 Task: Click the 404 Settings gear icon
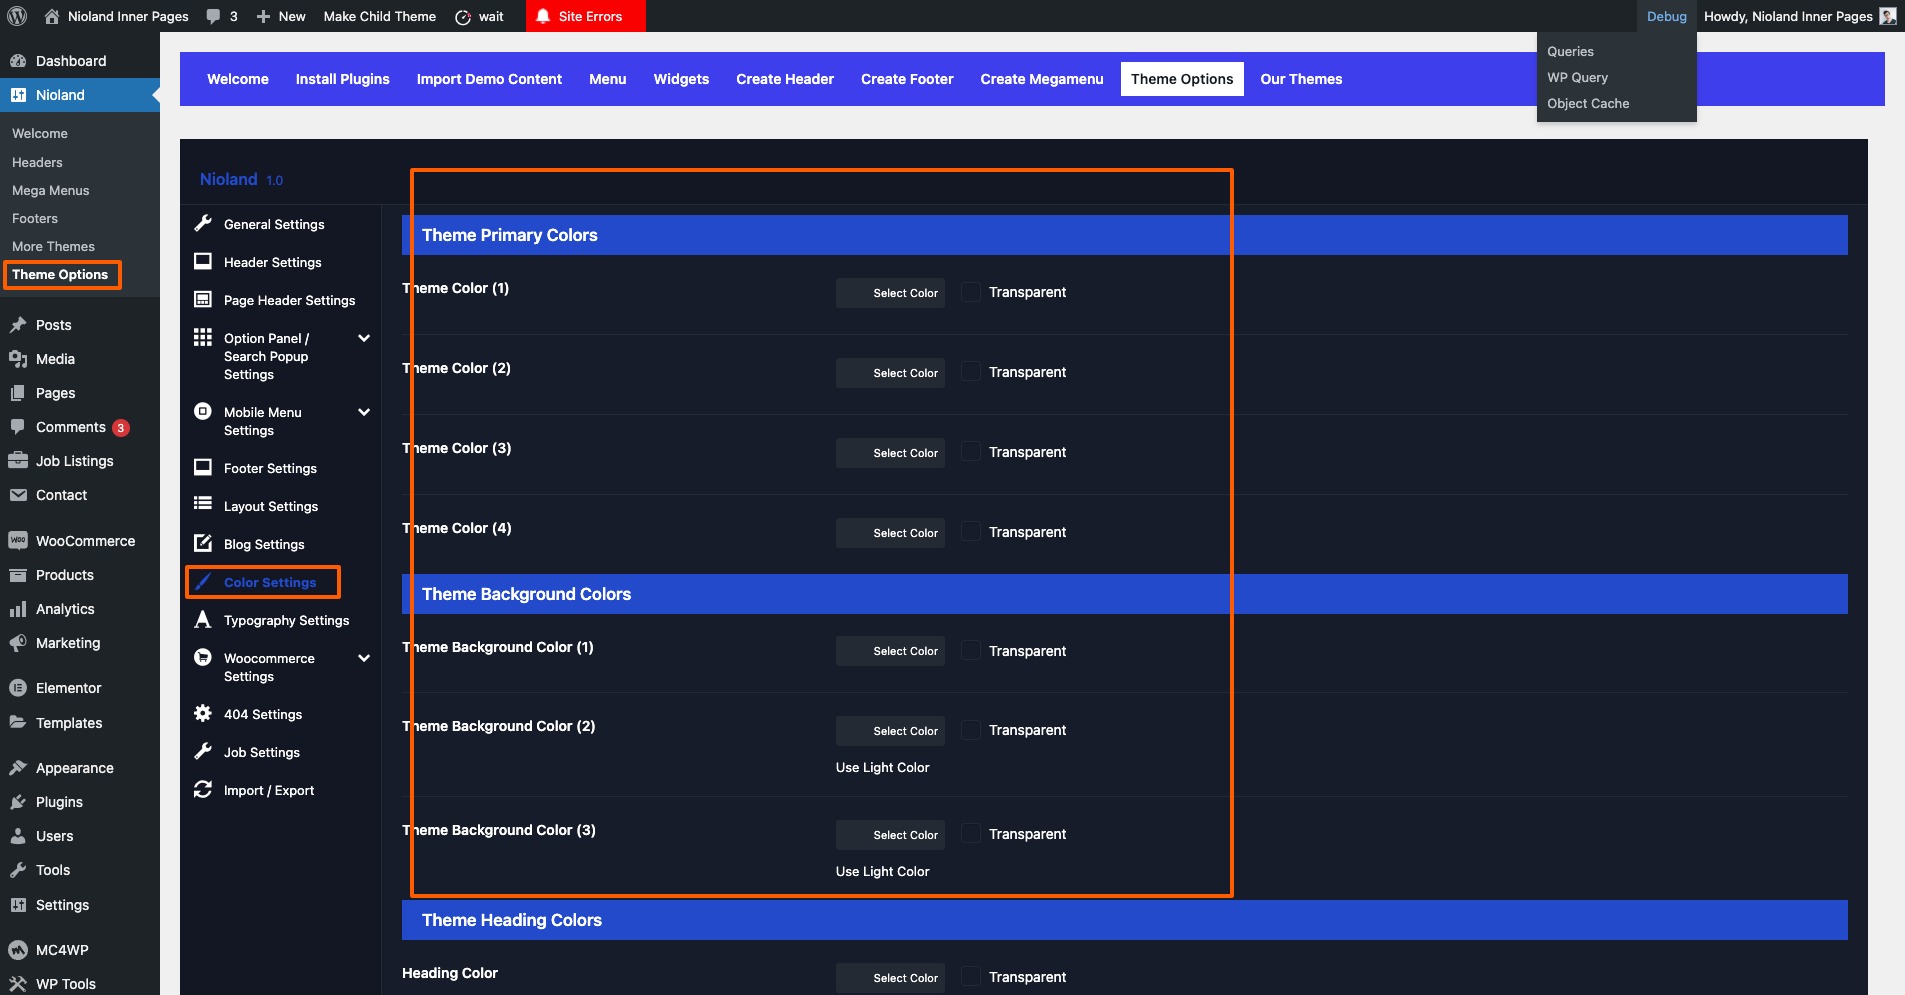click(x=203, y=714)
